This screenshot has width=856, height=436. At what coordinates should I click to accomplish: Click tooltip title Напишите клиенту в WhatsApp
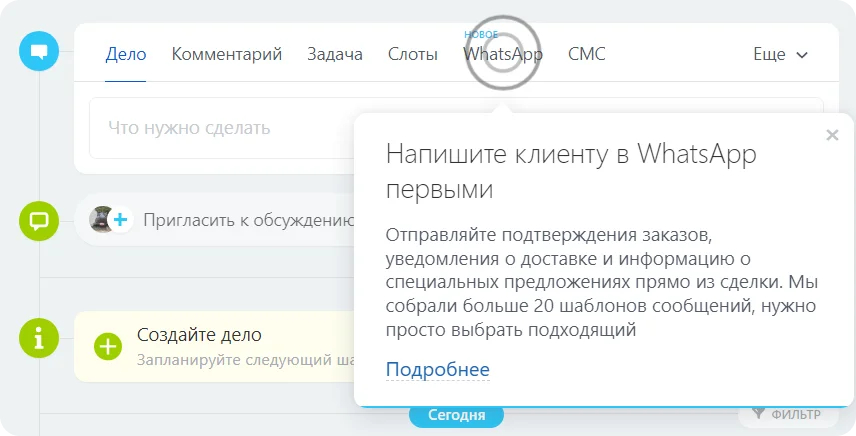(571, 171)
